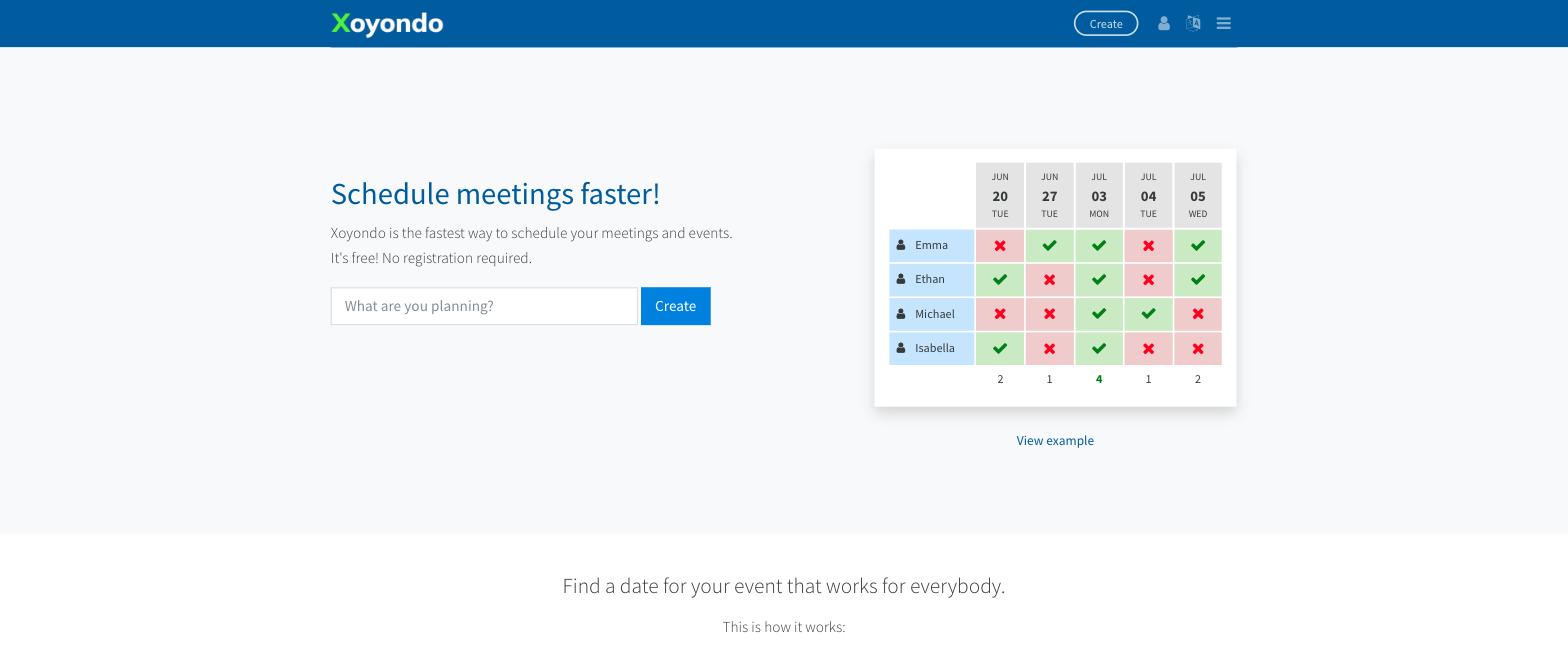Click Ethan's check mark for Jul 03
This screenshot has height=655, width=1568.
coord(1099,280)
